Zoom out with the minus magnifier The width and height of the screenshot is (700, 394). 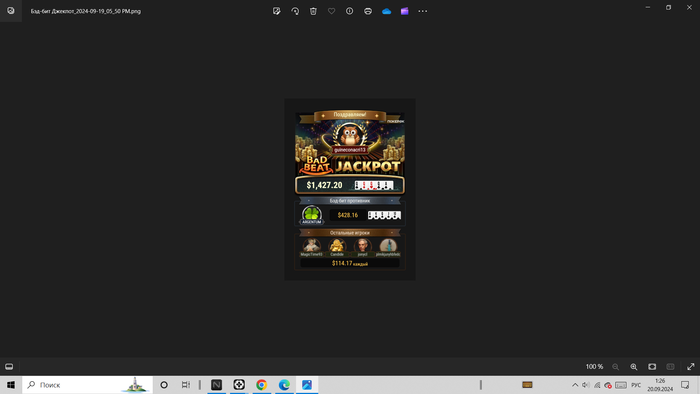pyautogui.click(x=615, y=366)
